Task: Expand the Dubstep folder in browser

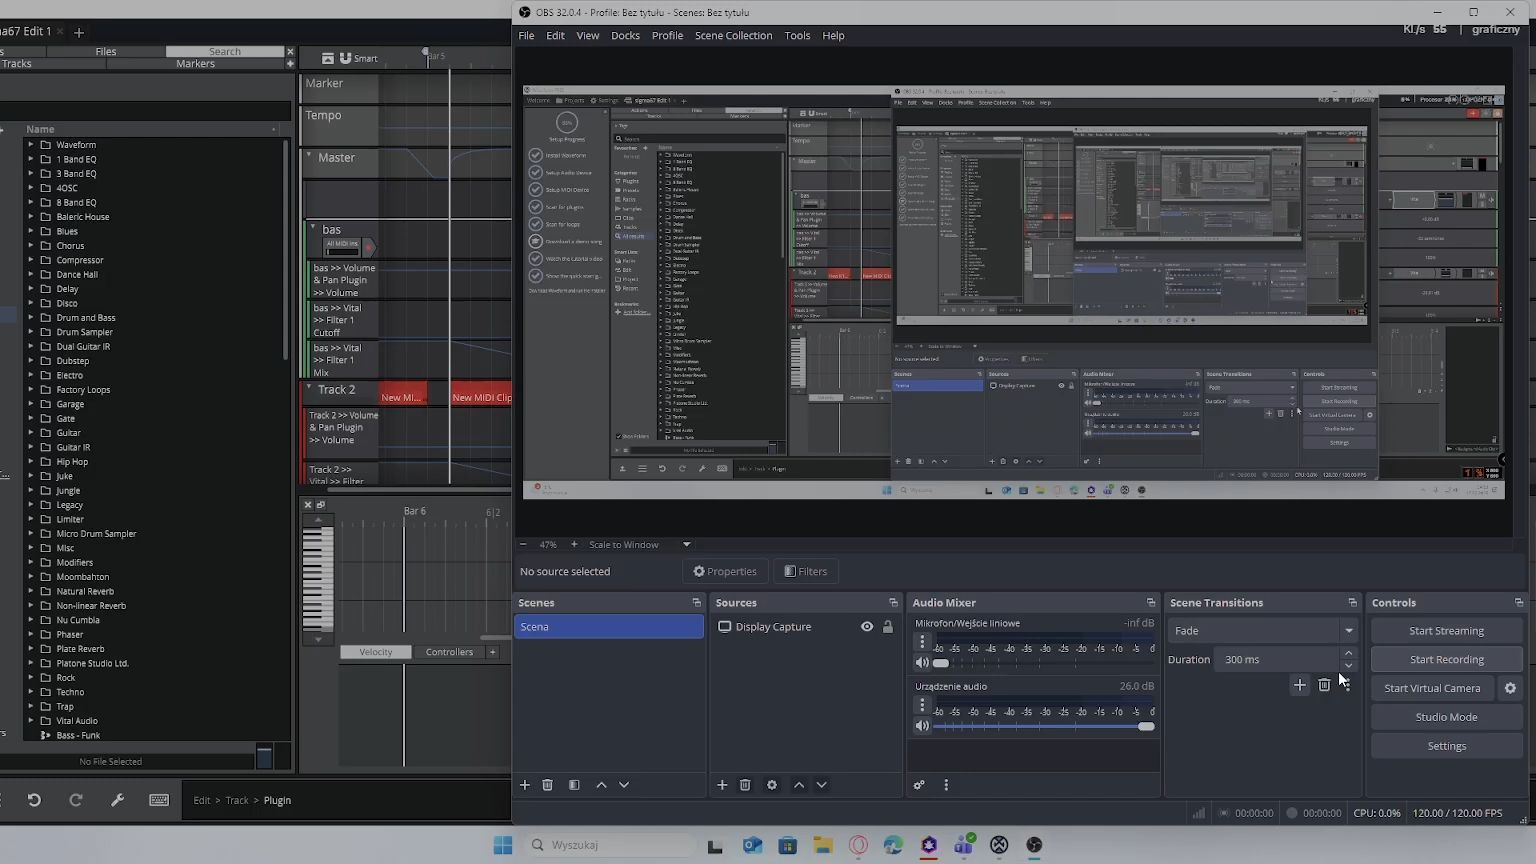Action: [31, 361]
